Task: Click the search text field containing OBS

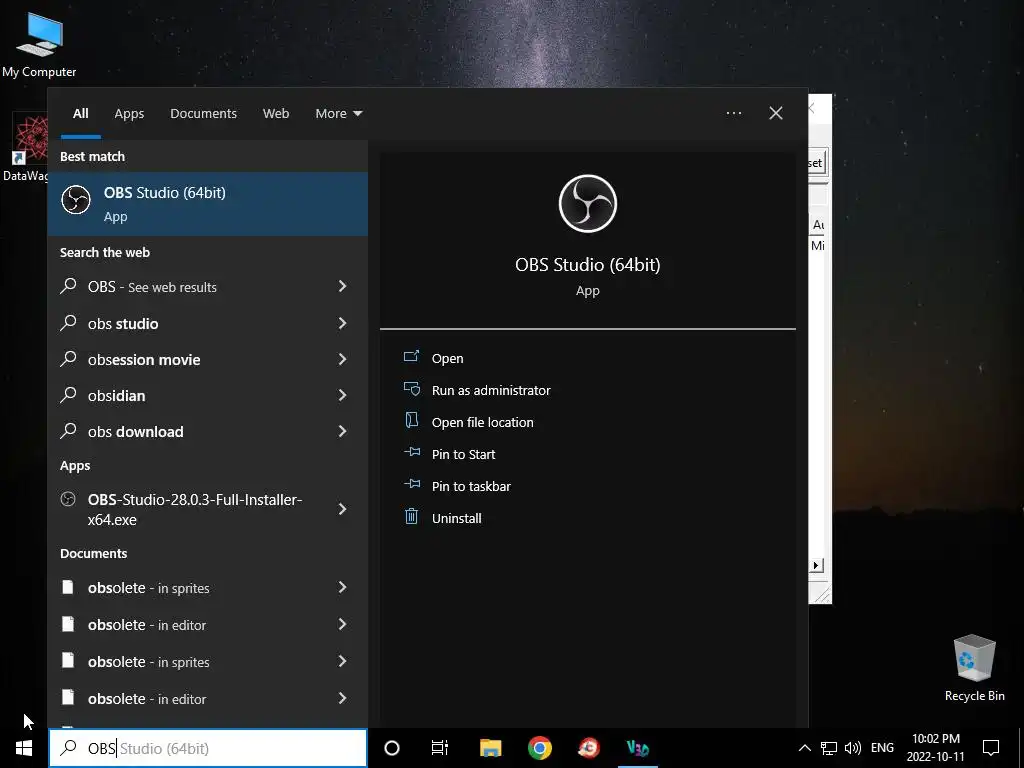Action: (x=208, y=748)
